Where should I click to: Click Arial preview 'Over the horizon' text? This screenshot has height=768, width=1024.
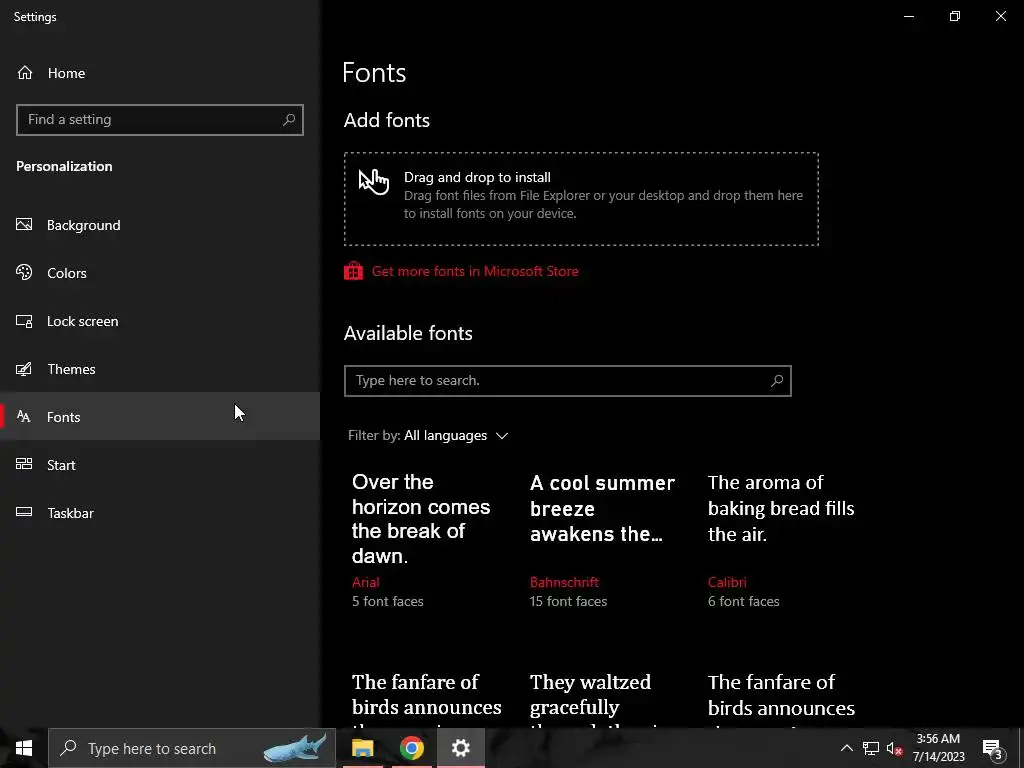pyautogui.click(x=421, y=519)
